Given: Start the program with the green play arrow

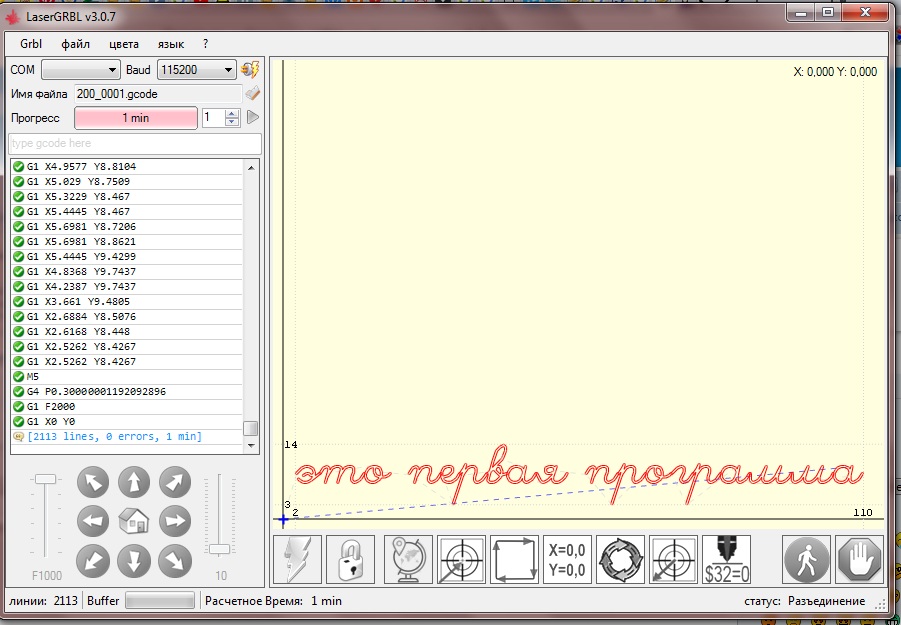Looking at the screenshot, I should click(x=253, y=117).
